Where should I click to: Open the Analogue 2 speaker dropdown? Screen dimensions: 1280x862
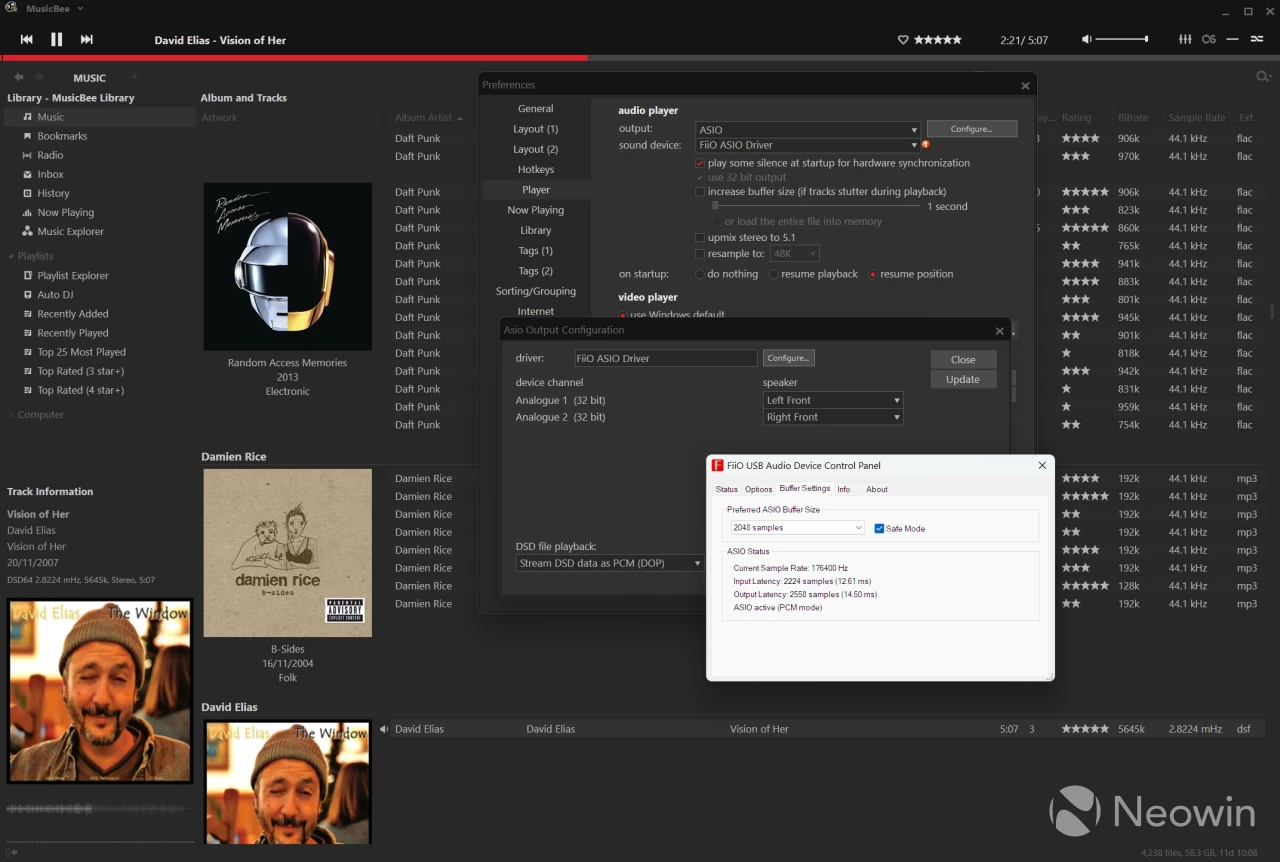(x=833, y=417)
